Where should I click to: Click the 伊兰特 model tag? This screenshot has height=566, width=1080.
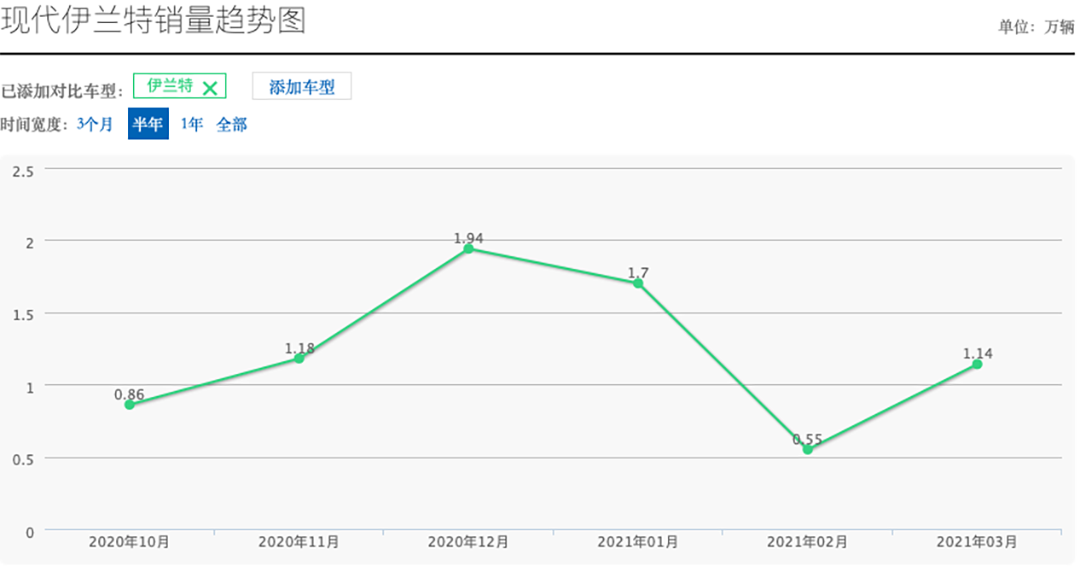170,87
